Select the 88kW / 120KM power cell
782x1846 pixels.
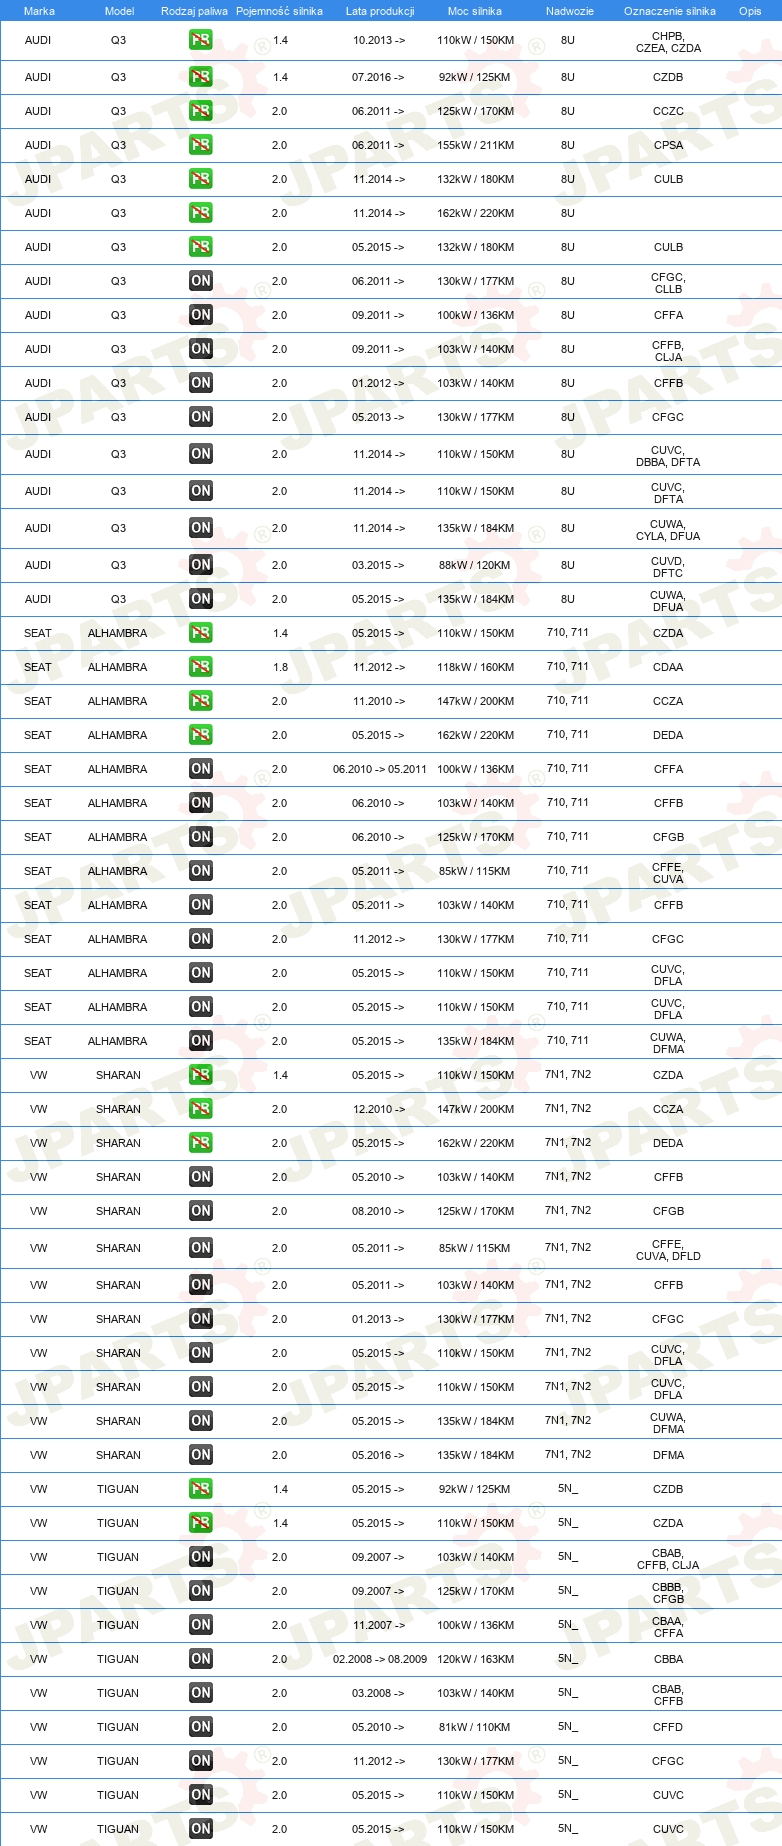coord(475,565)
